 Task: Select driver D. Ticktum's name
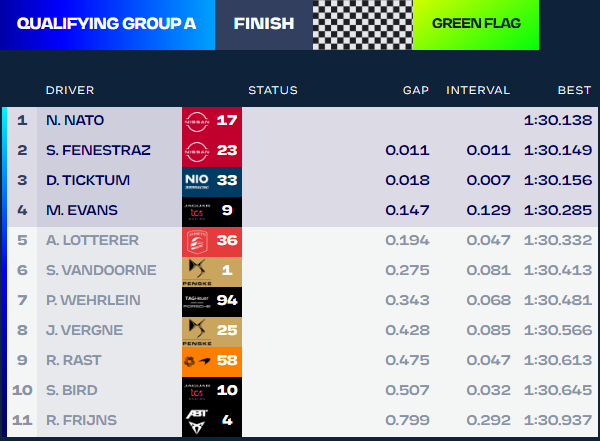(88, 181)
